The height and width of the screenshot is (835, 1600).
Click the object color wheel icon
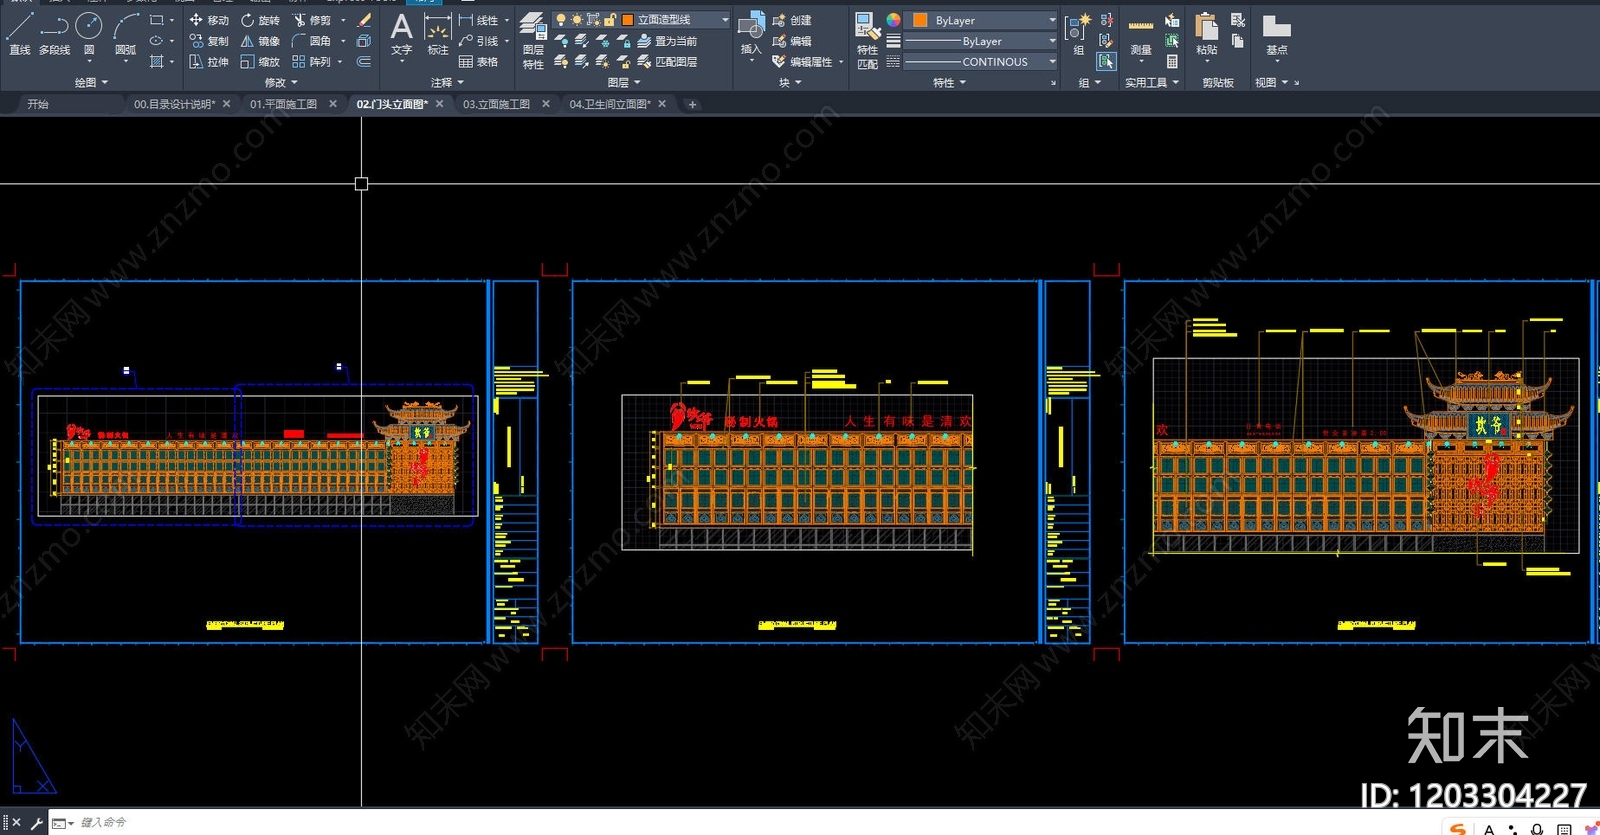click(893, 20)
